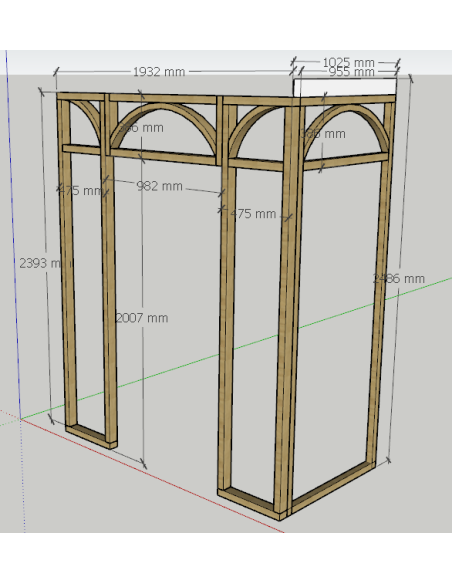Click the 2486 mm dimension on right side
This screenshot has width=452, height=584.
pos(399,278)
